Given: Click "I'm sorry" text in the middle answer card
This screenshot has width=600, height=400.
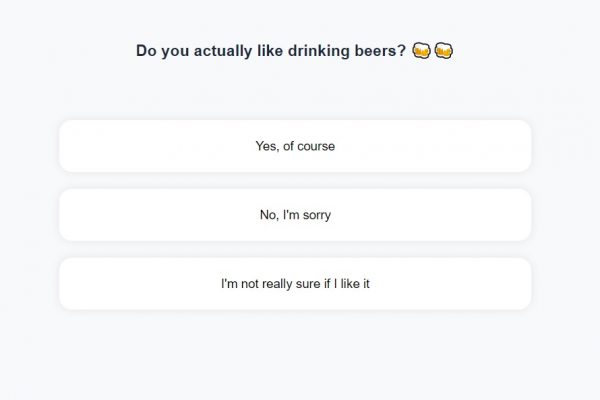Looking at the screenshot, I should [307, 215].
